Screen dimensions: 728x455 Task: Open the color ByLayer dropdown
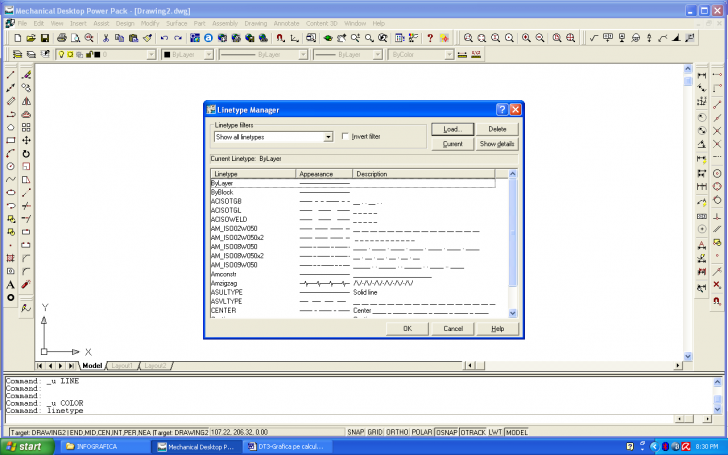tap(209, 55)
